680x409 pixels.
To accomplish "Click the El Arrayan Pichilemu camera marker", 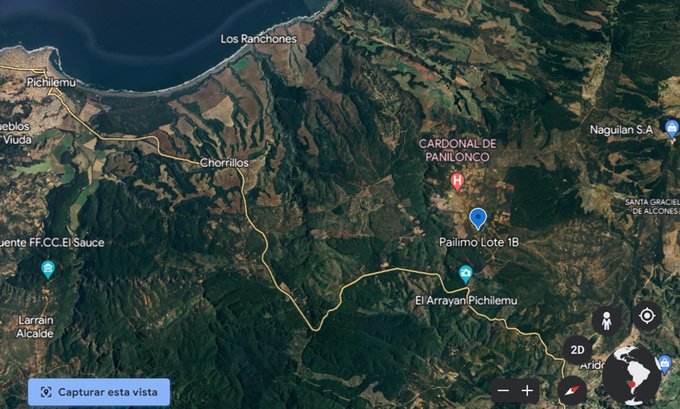I will coord(466,275).
